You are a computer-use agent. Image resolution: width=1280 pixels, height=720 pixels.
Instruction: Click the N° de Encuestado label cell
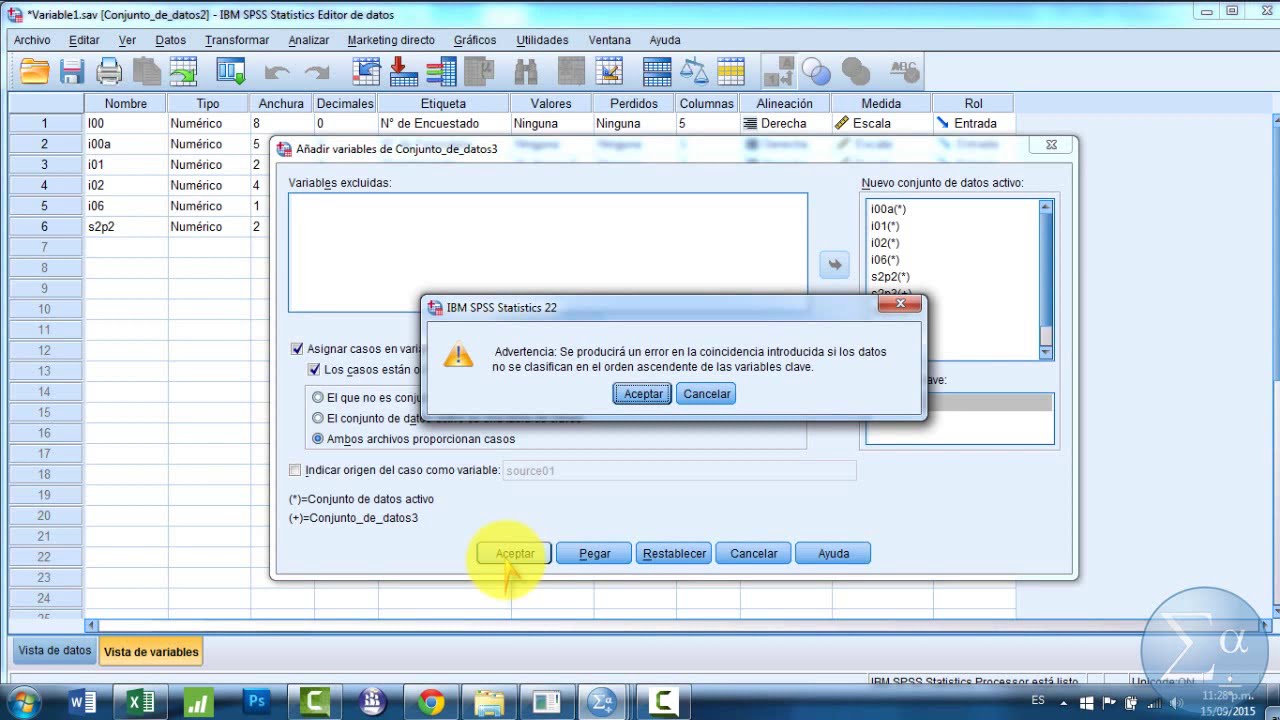tap(444, 124)
